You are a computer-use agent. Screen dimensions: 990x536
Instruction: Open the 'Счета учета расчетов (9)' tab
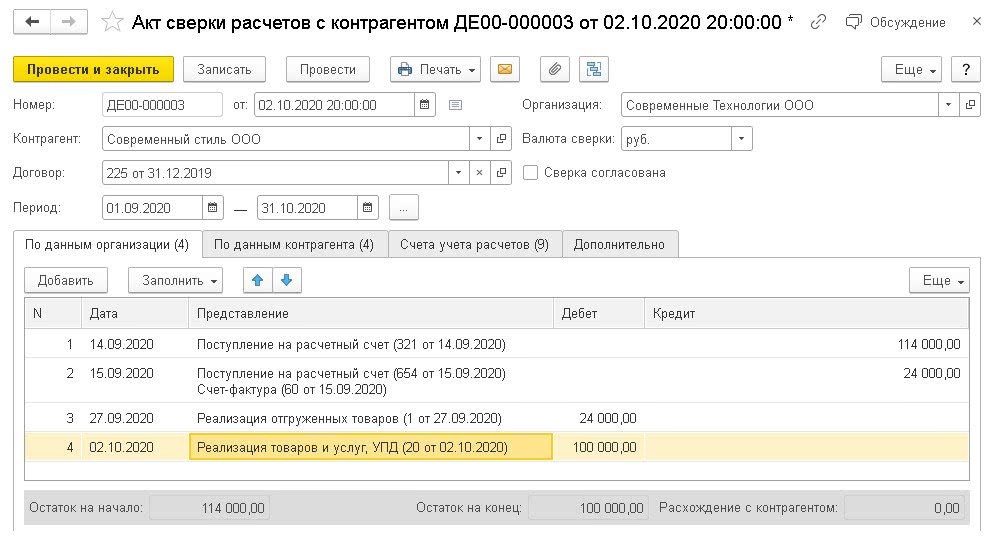coord(474,244)
